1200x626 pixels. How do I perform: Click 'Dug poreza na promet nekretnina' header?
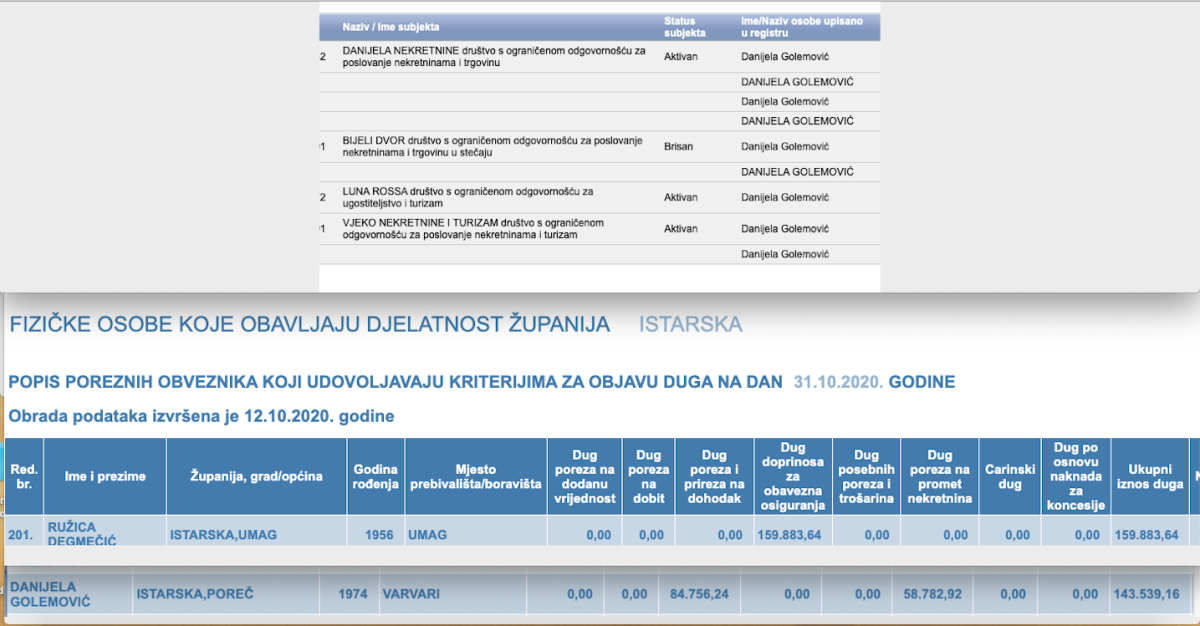(940, 476)
